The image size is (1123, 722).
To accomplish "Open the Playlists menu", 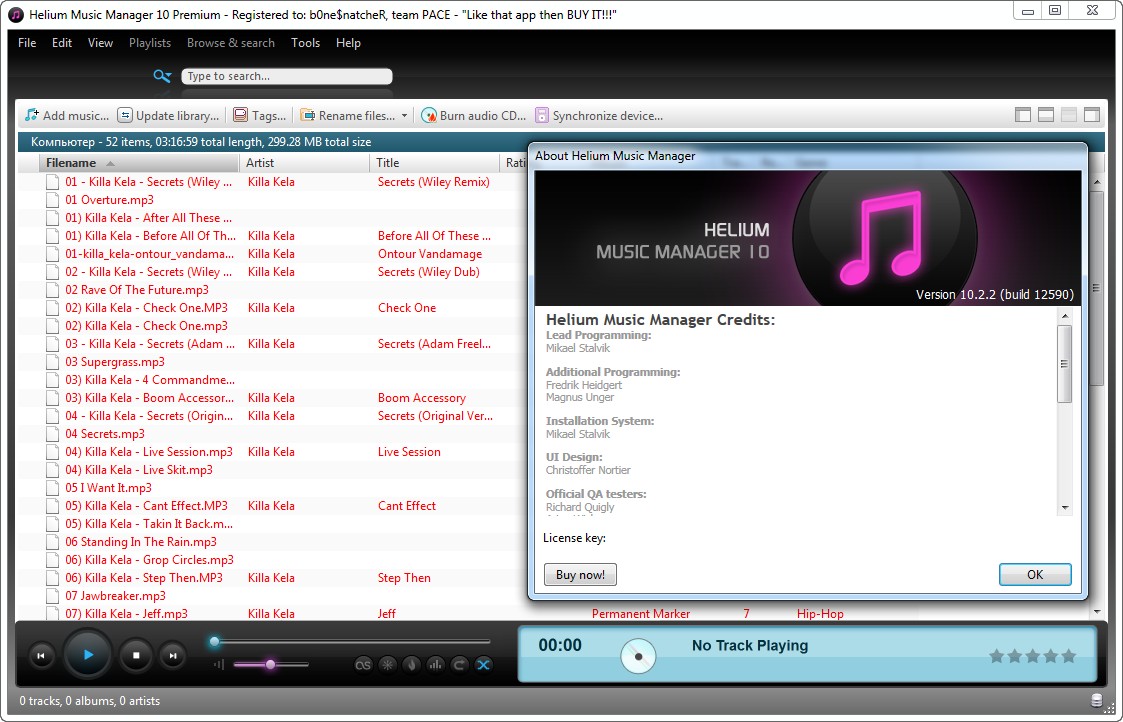I will pos(150,43).
